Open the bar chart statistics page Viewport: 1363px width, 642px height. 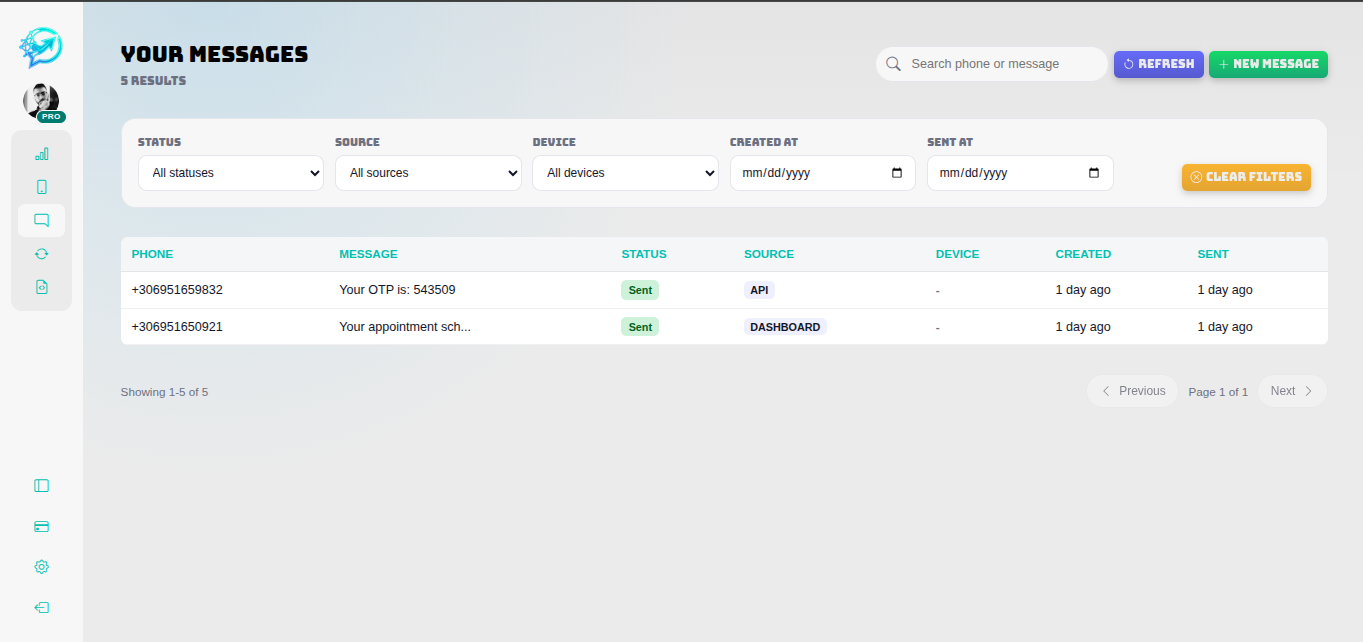41,154
